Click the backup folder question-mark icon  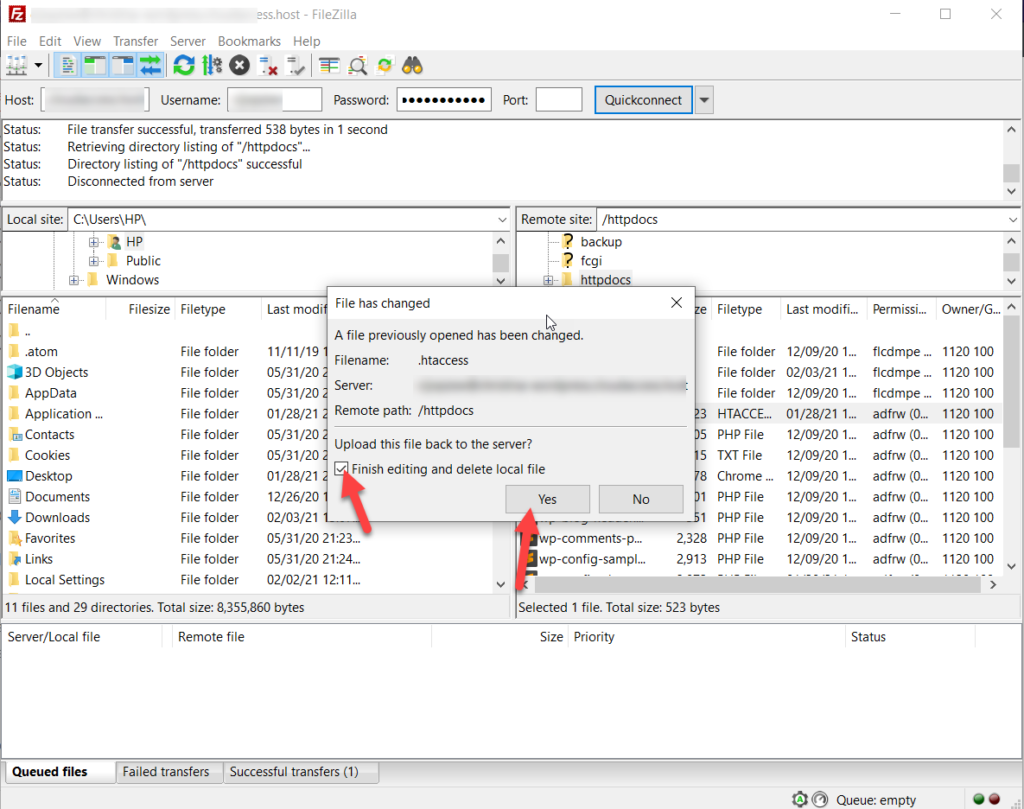point(568,242)
